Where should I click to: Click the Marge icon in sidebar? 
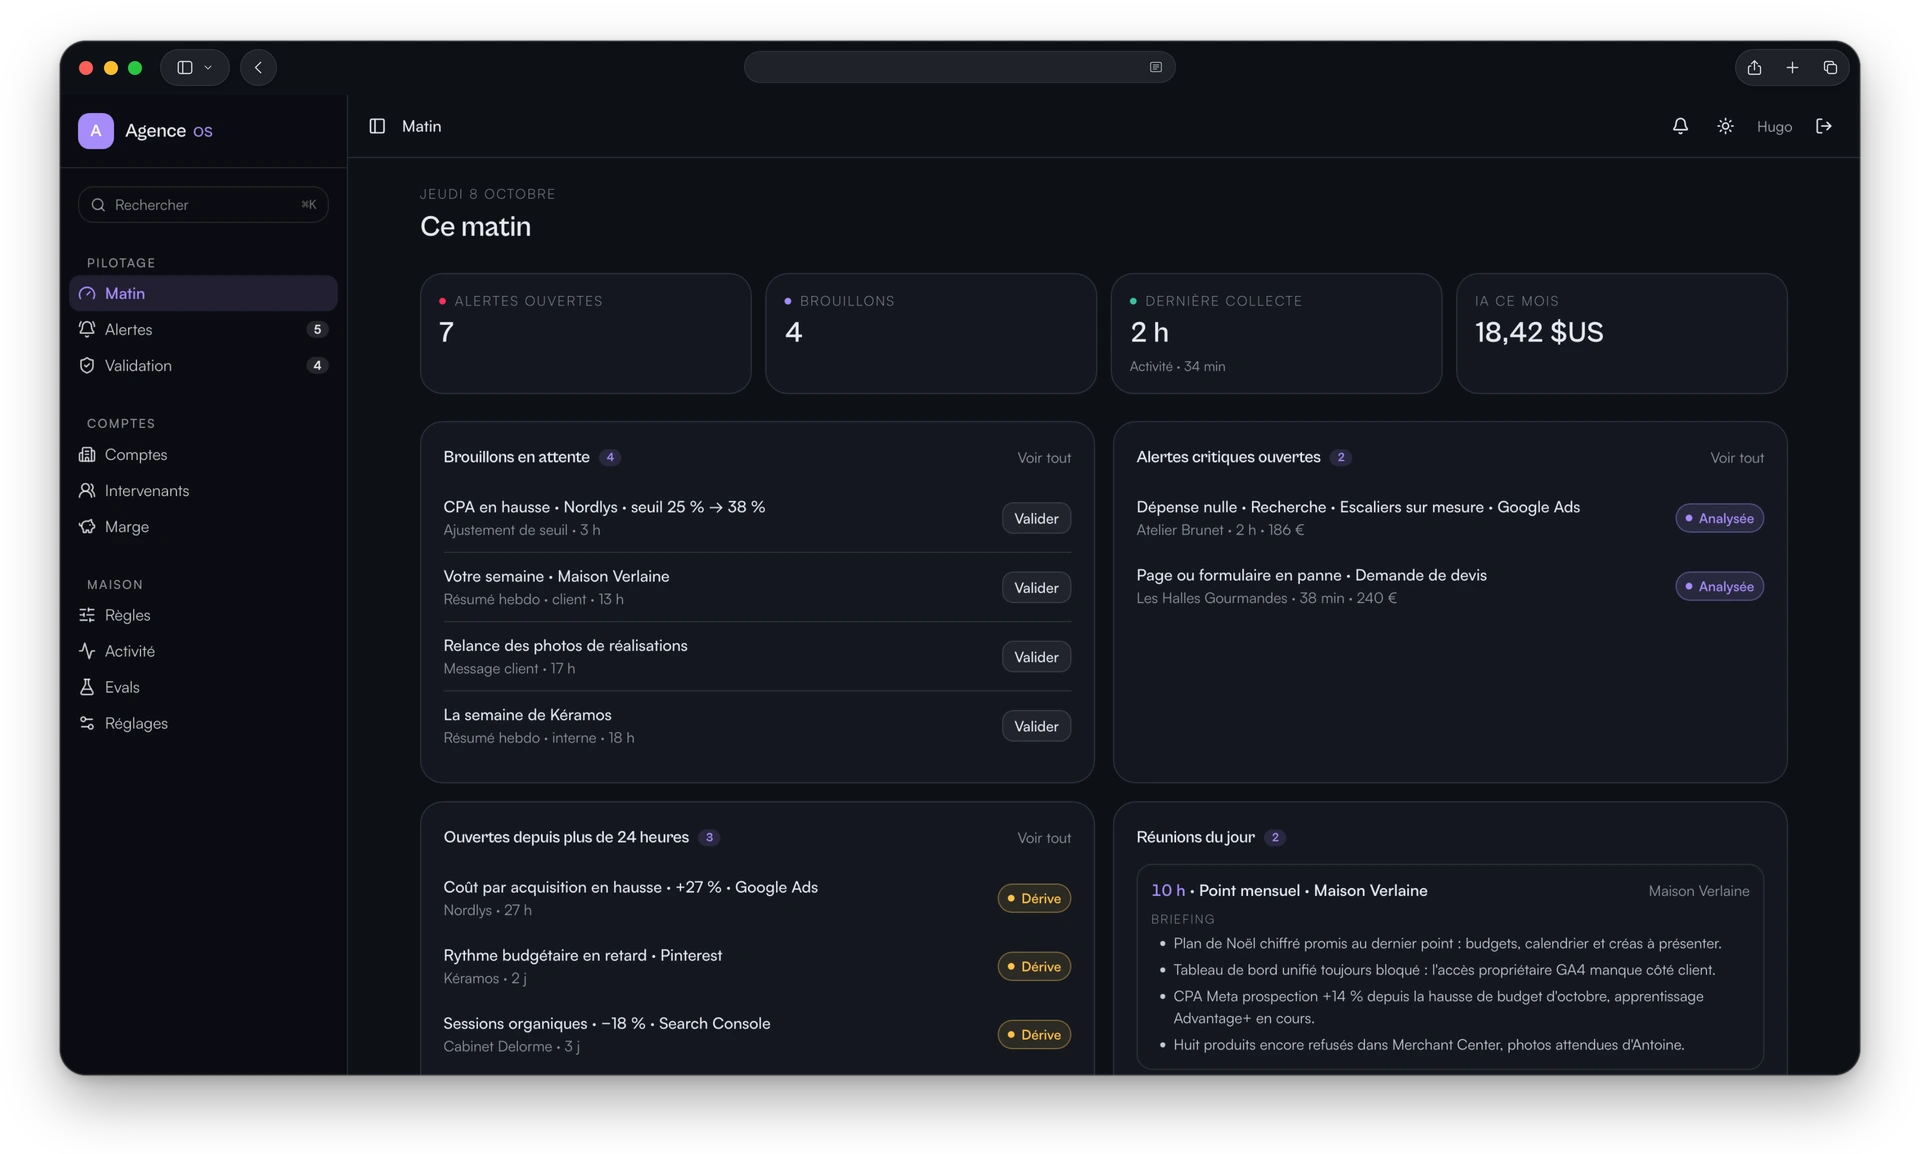pyautogui.click(x=87, y=526)
